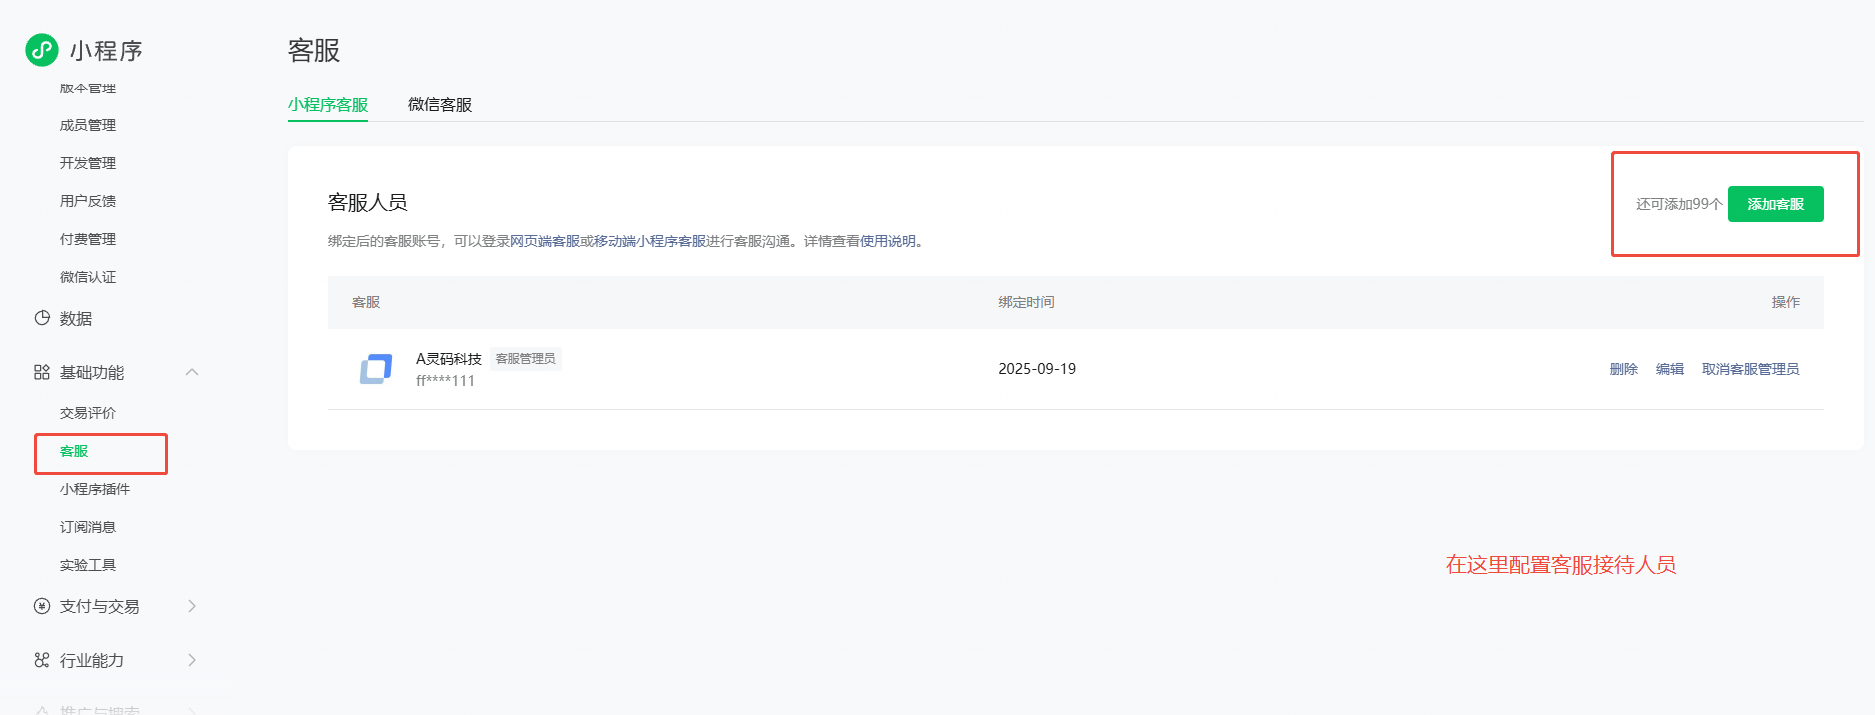Click the A灵码科技 avatar icon
This screenshot has width=1875, height=715.
pos(376,369)
